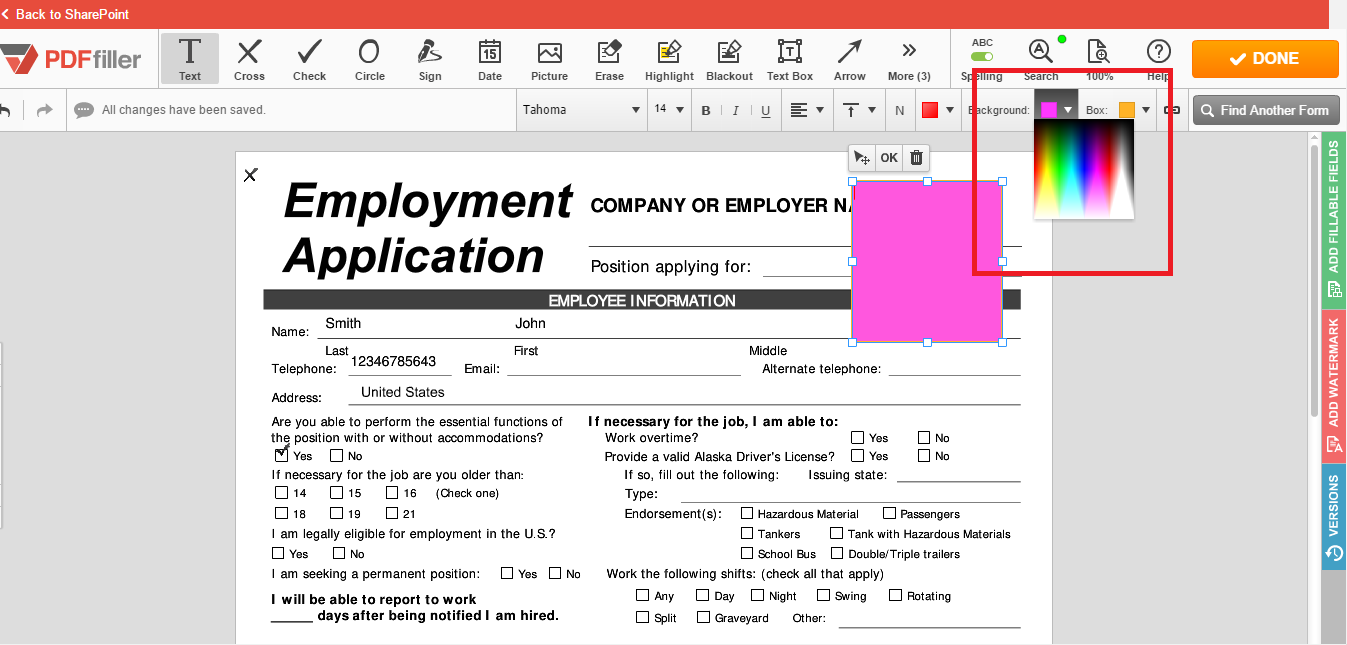Click the Issuing state field

pyautogui.click(x=958, y=474)
